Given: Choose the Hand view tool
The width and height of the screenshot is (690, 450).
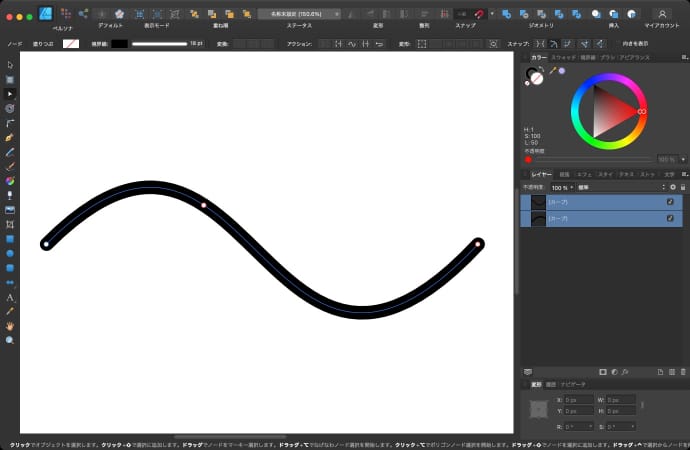Looking at the screenshot, I should coord(10,326).
